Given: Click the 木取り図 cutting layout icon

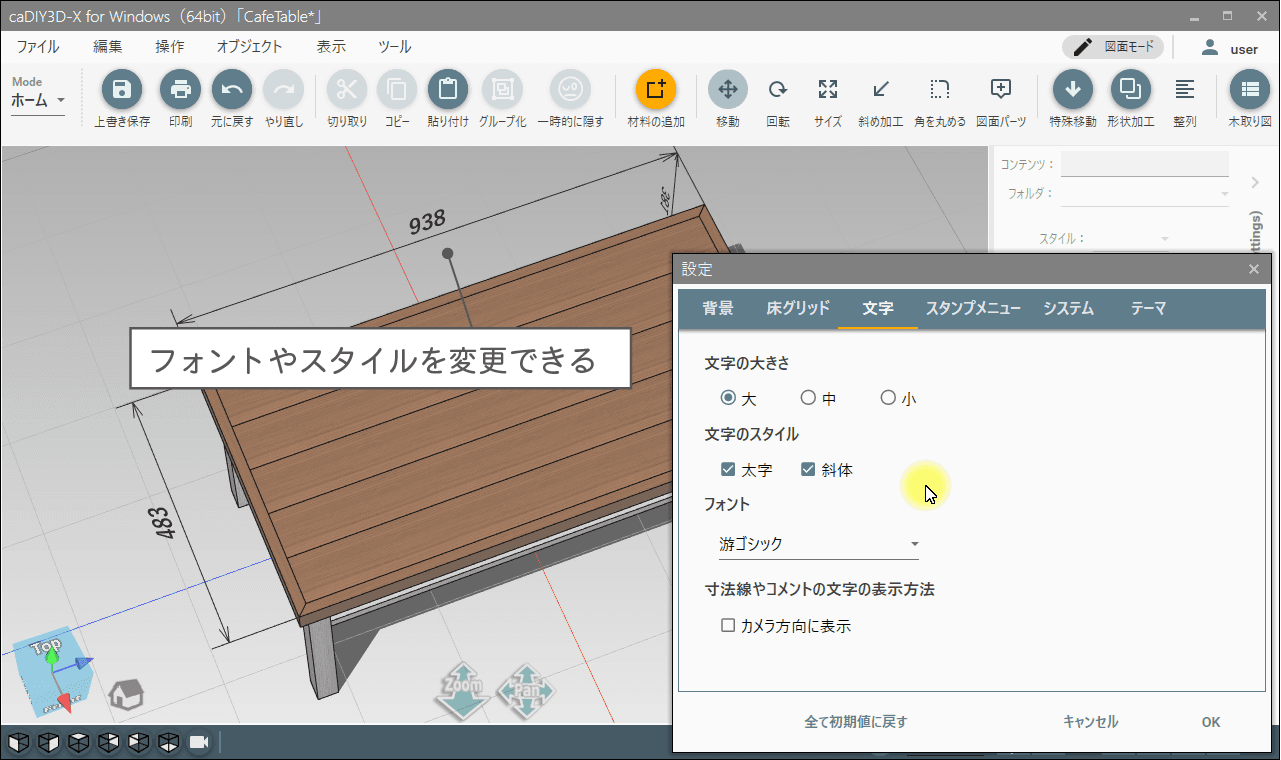Looking at the screenshot, I should click(x=1249, y=90).
